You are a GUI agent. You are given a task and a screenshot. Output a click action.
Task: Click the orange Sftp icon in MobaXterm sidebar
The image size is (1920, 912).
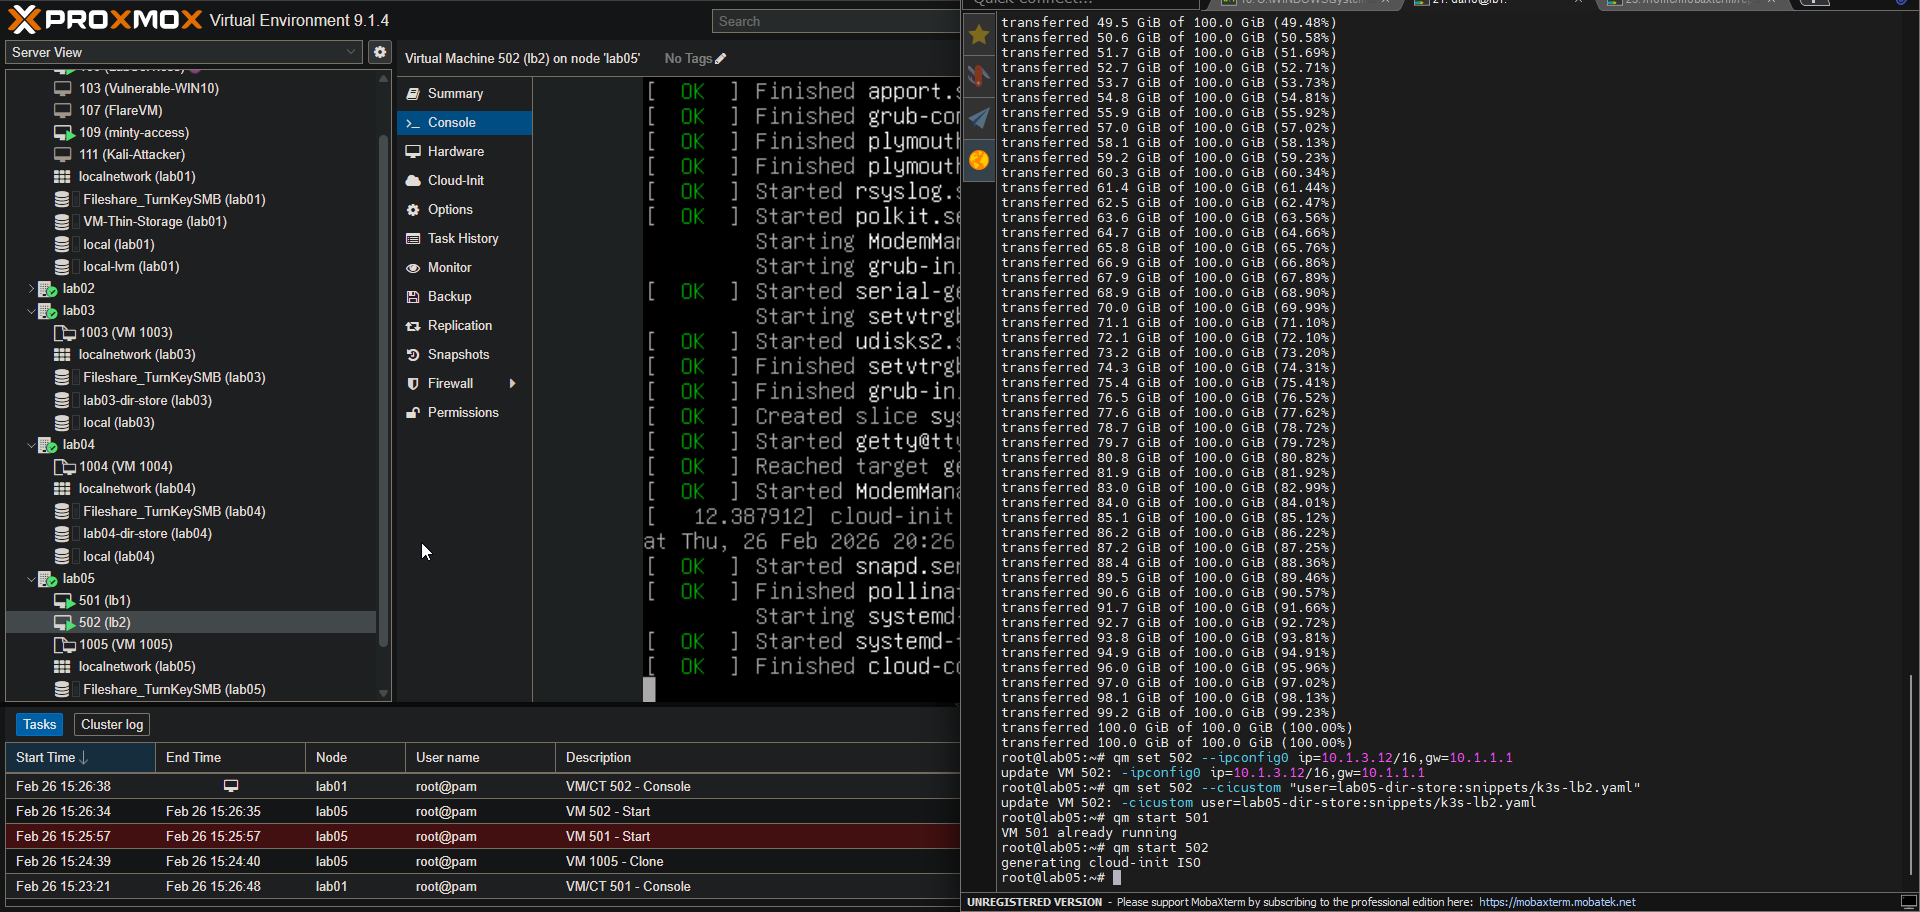pyautogui.click(x=979, y=160)
